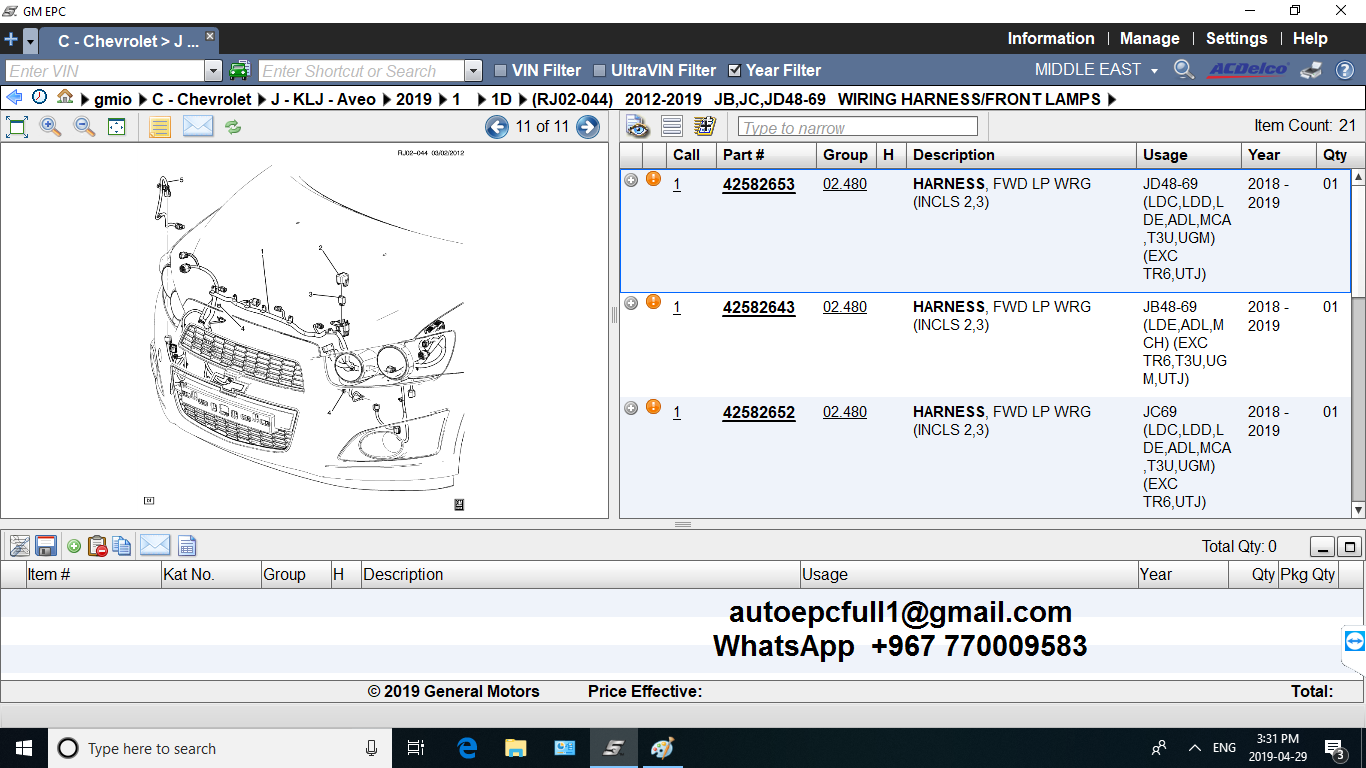The width and height of the screenshot is (1366, 768).
Task: Uncheck the Year Filter checkbox
Action: pos(735,71)
